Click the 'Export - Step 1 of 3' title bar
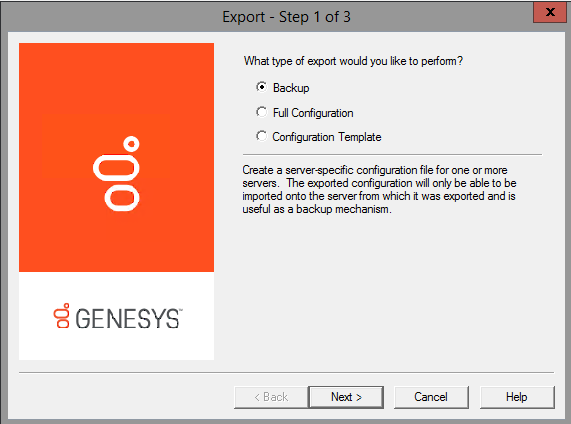 286,17
